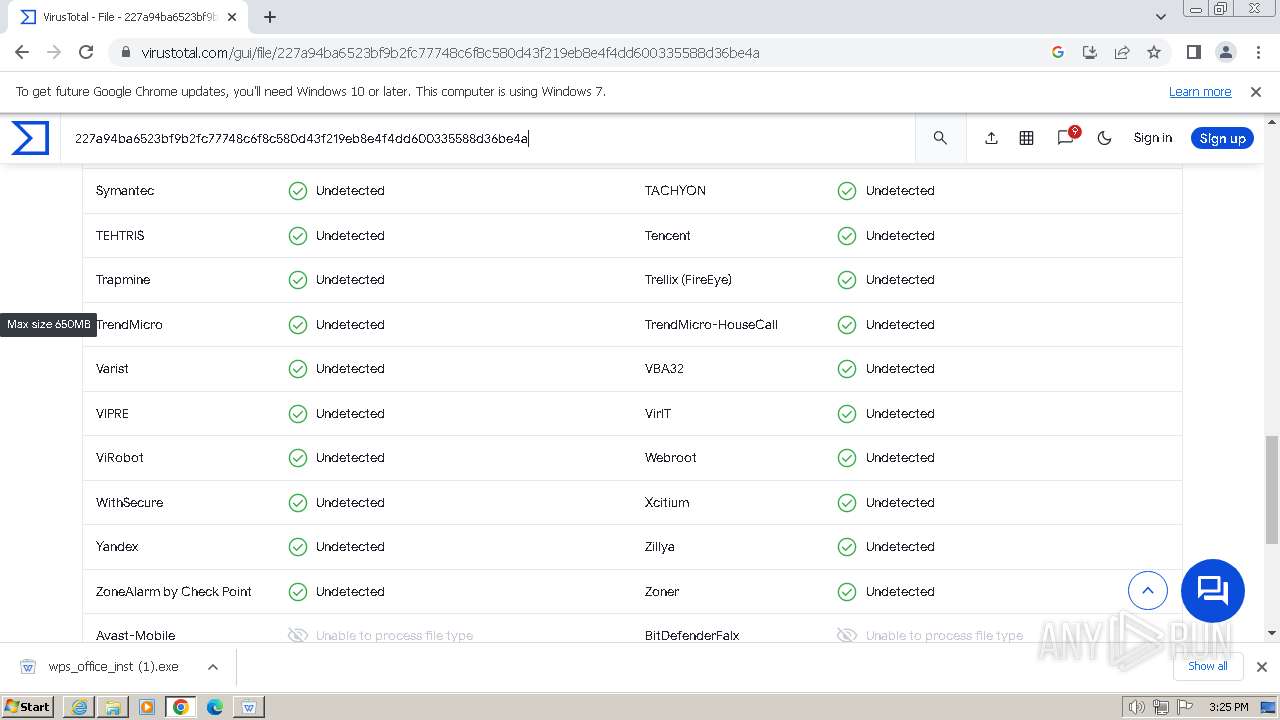Click the Sign up button

coord(1222,138)
